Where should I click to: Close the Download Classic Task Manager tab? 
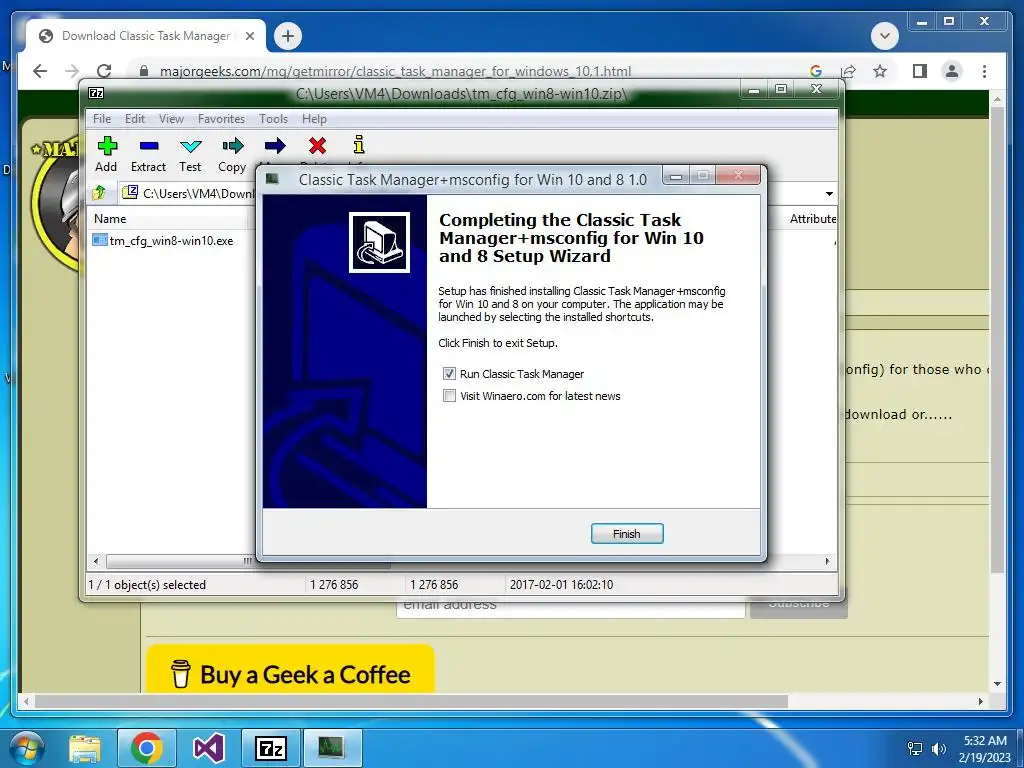click(x=249, y=37)
